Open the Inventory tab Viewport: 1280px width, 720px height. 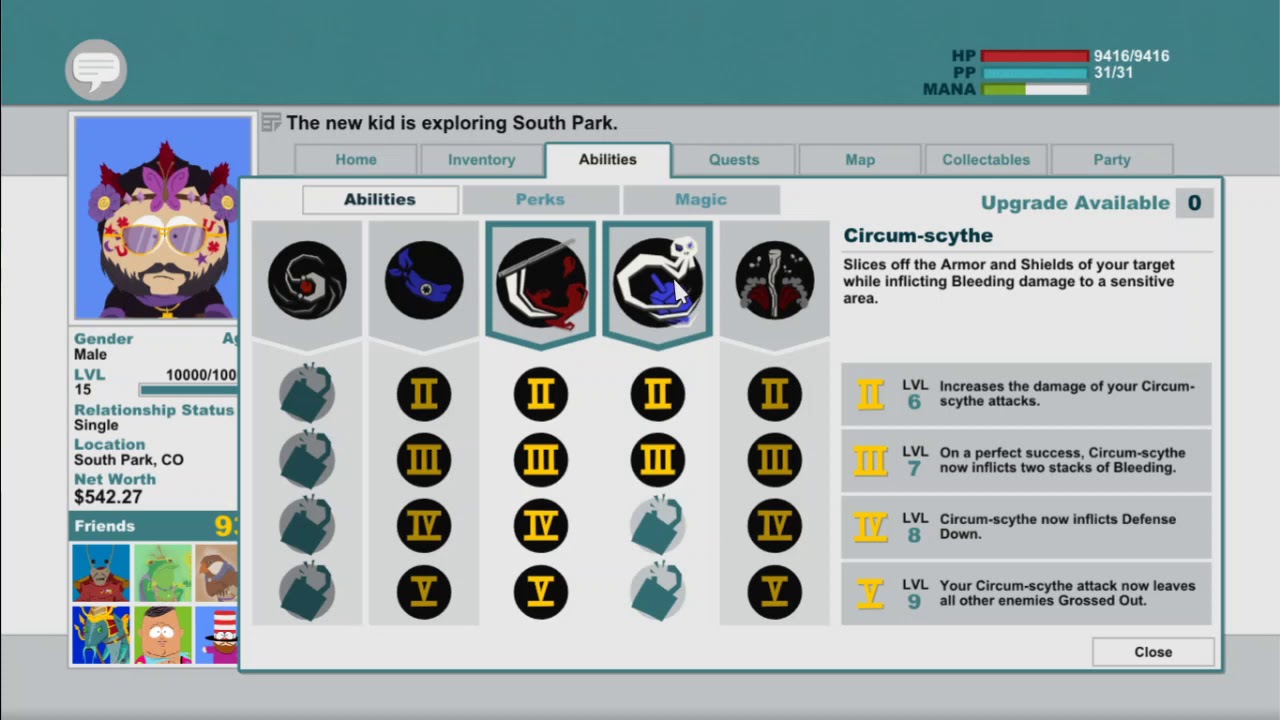482,160
